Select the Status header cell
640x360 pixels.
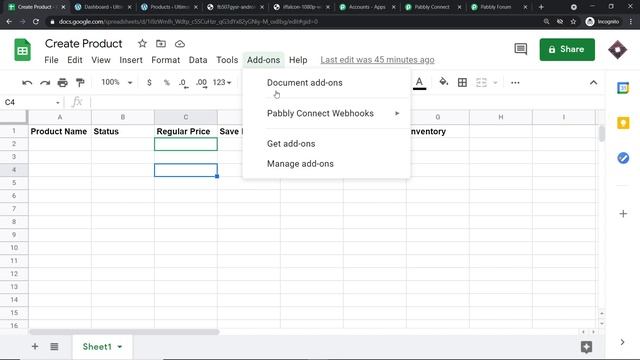point(123,131)
